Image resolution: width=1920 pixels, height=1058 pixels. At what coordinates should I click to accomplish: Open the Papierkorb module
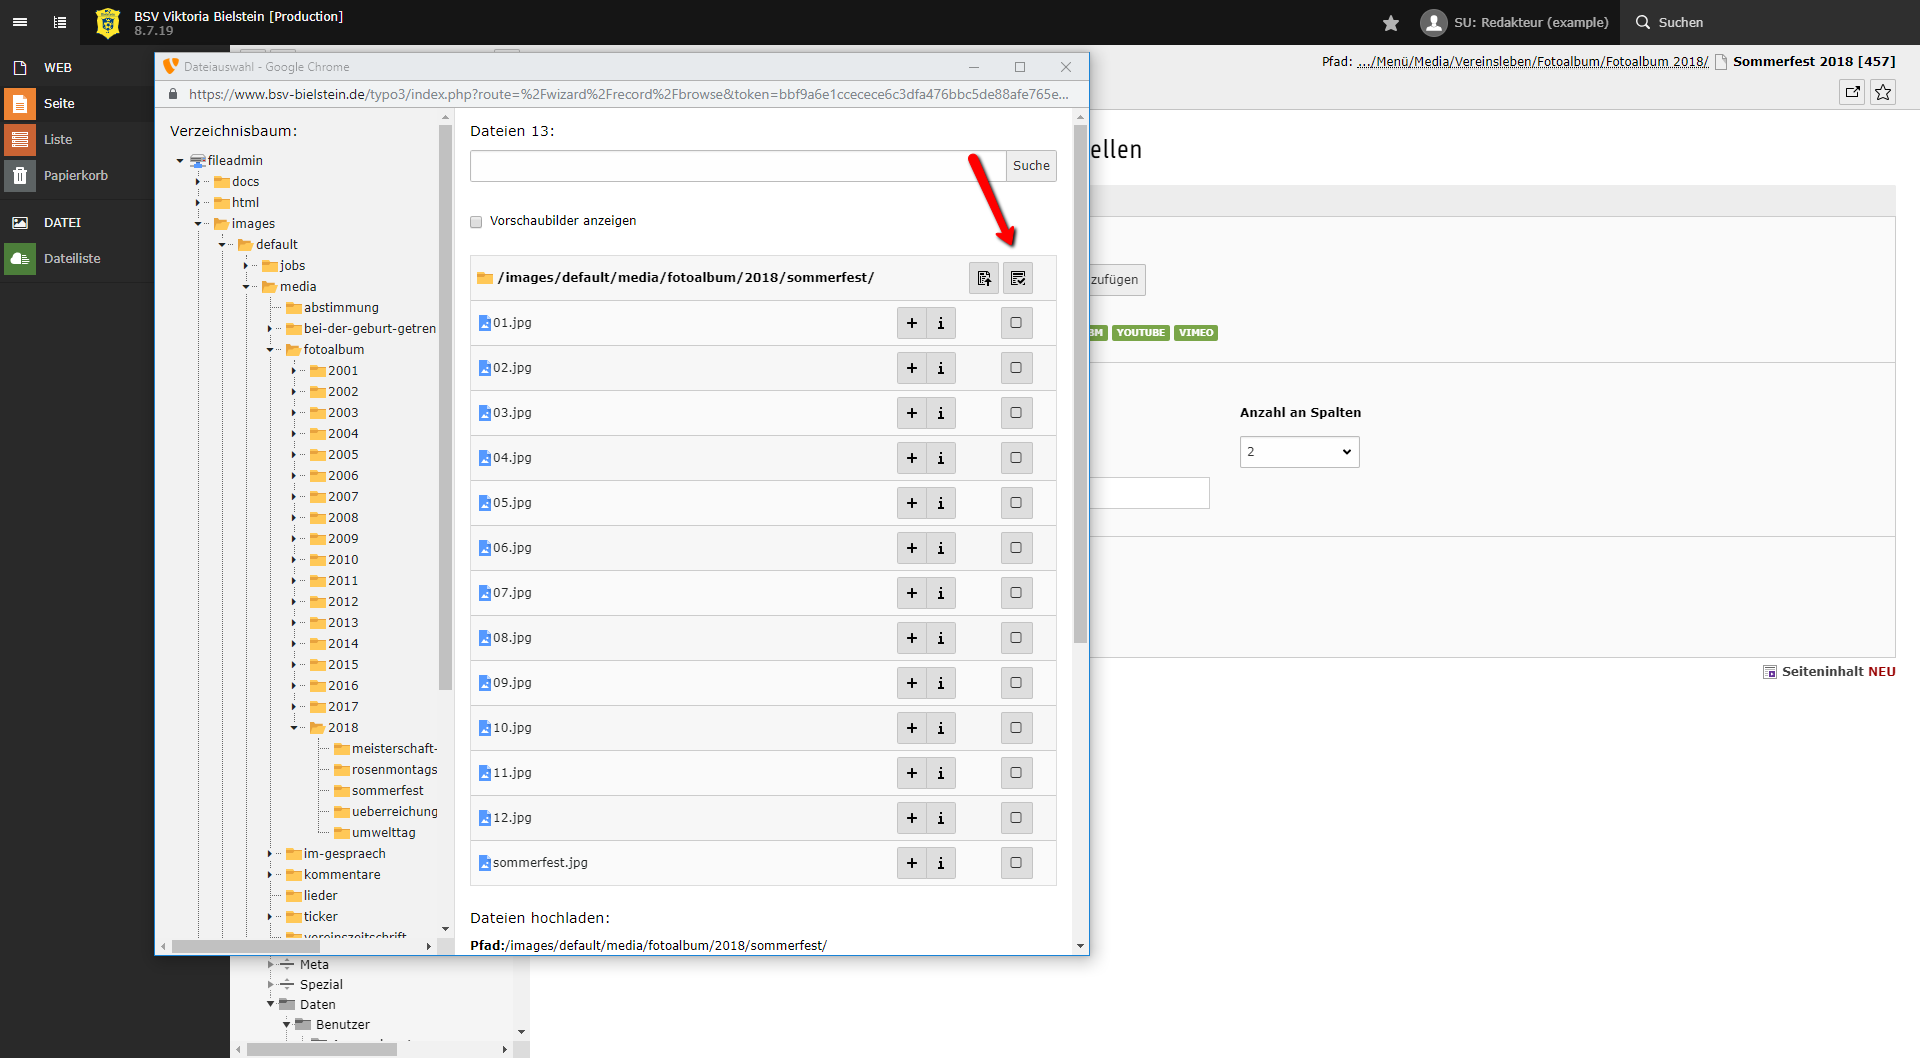coord(75,175)
